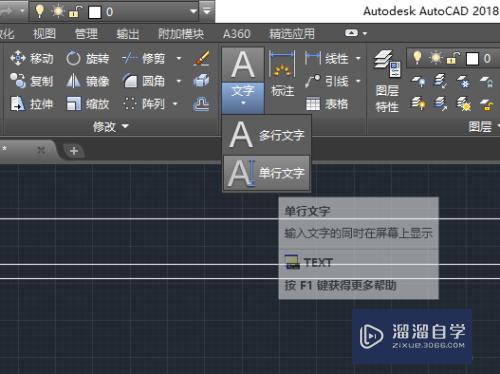
Task: Click layer color swatch in quick access
Action: (95, 12)
